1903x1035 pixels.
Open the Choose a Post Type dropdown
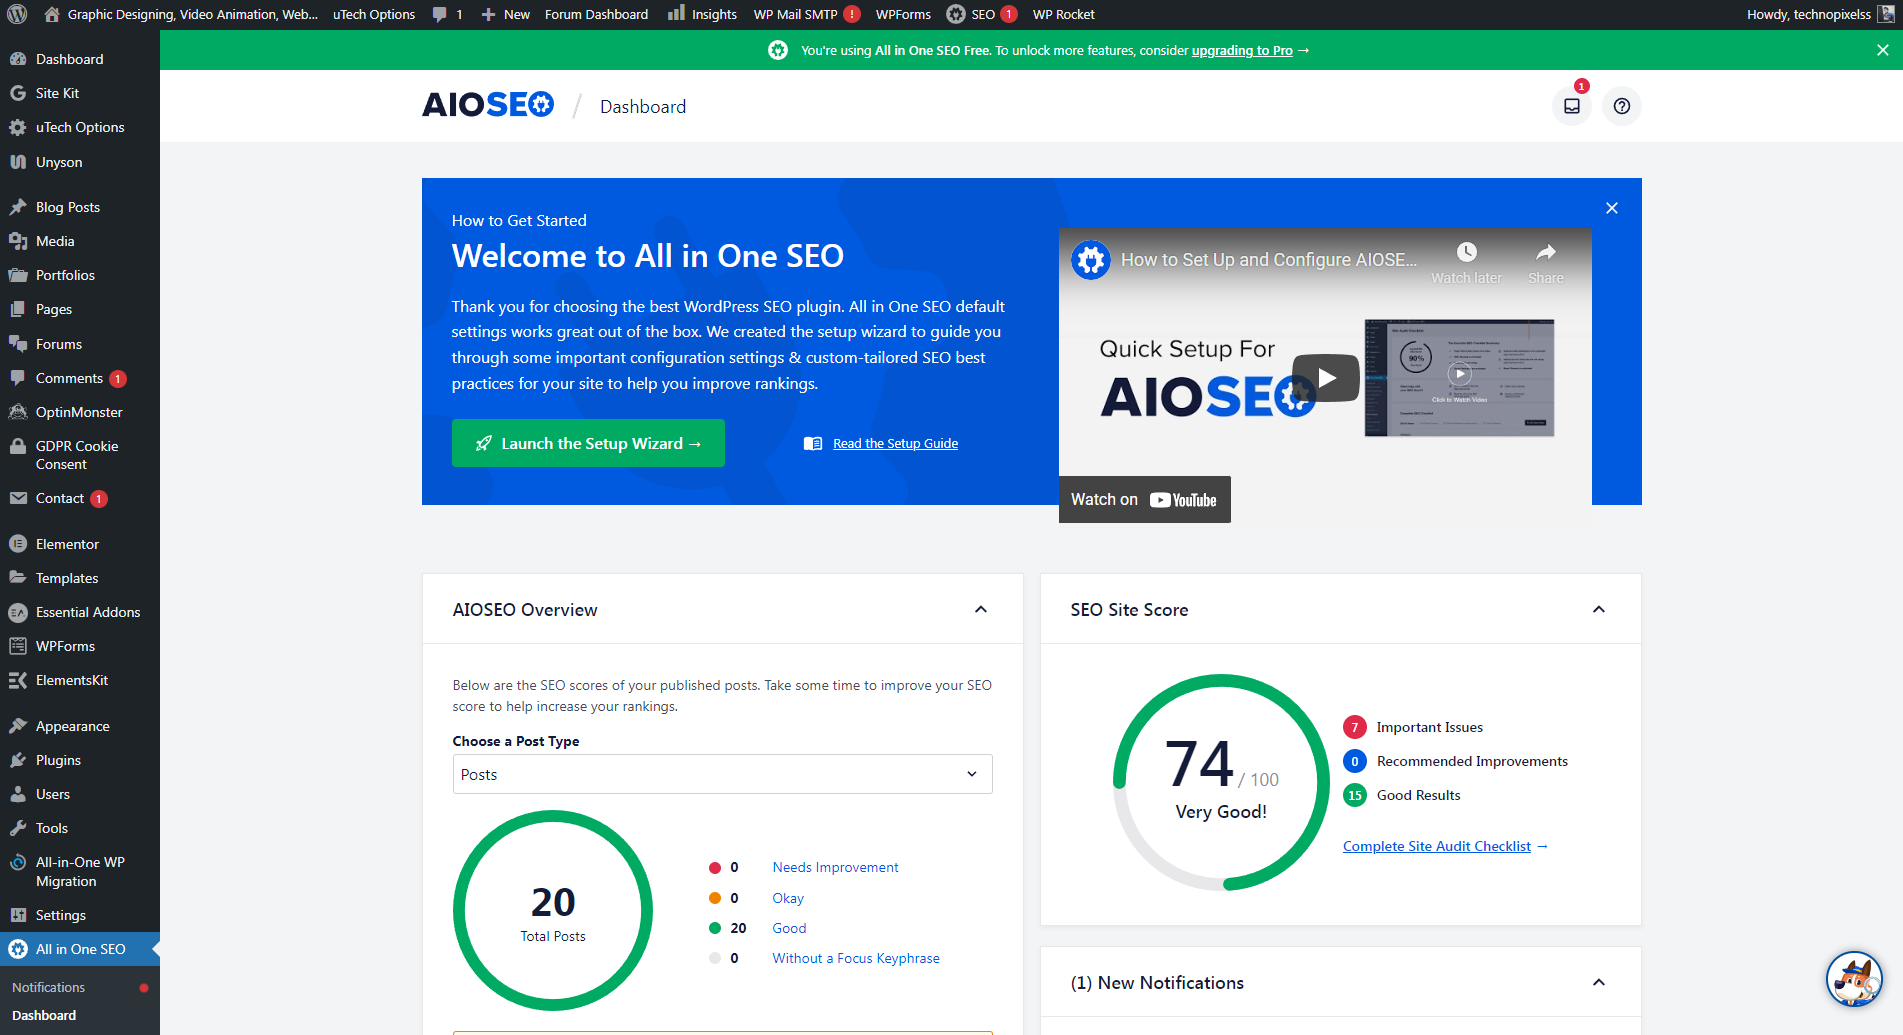pos(722,774)
